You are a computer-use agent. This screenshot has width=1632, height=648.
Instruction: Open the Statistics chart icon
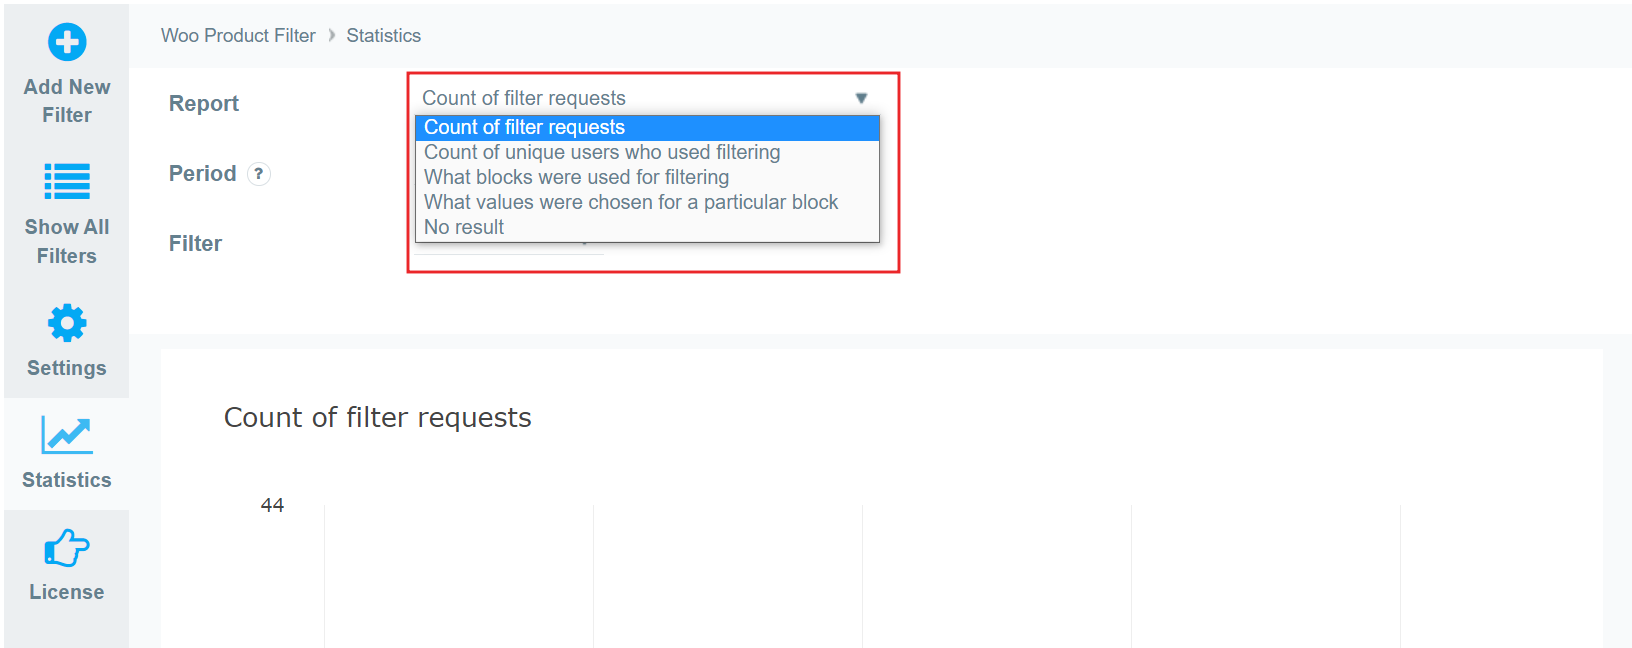point(67,435)
